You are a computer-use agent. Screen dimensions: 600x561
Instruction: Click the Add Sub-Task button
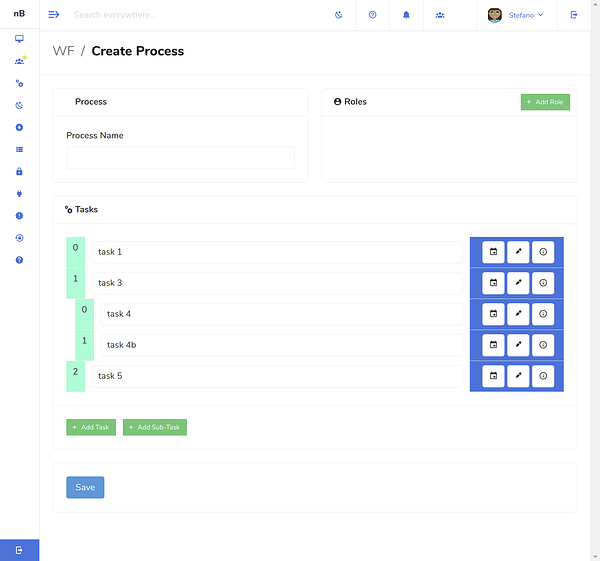[x=155, y=427]
